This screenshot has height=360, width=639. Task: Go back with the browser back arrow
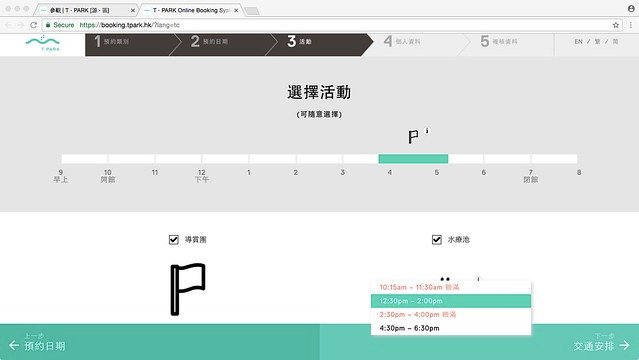8,25
